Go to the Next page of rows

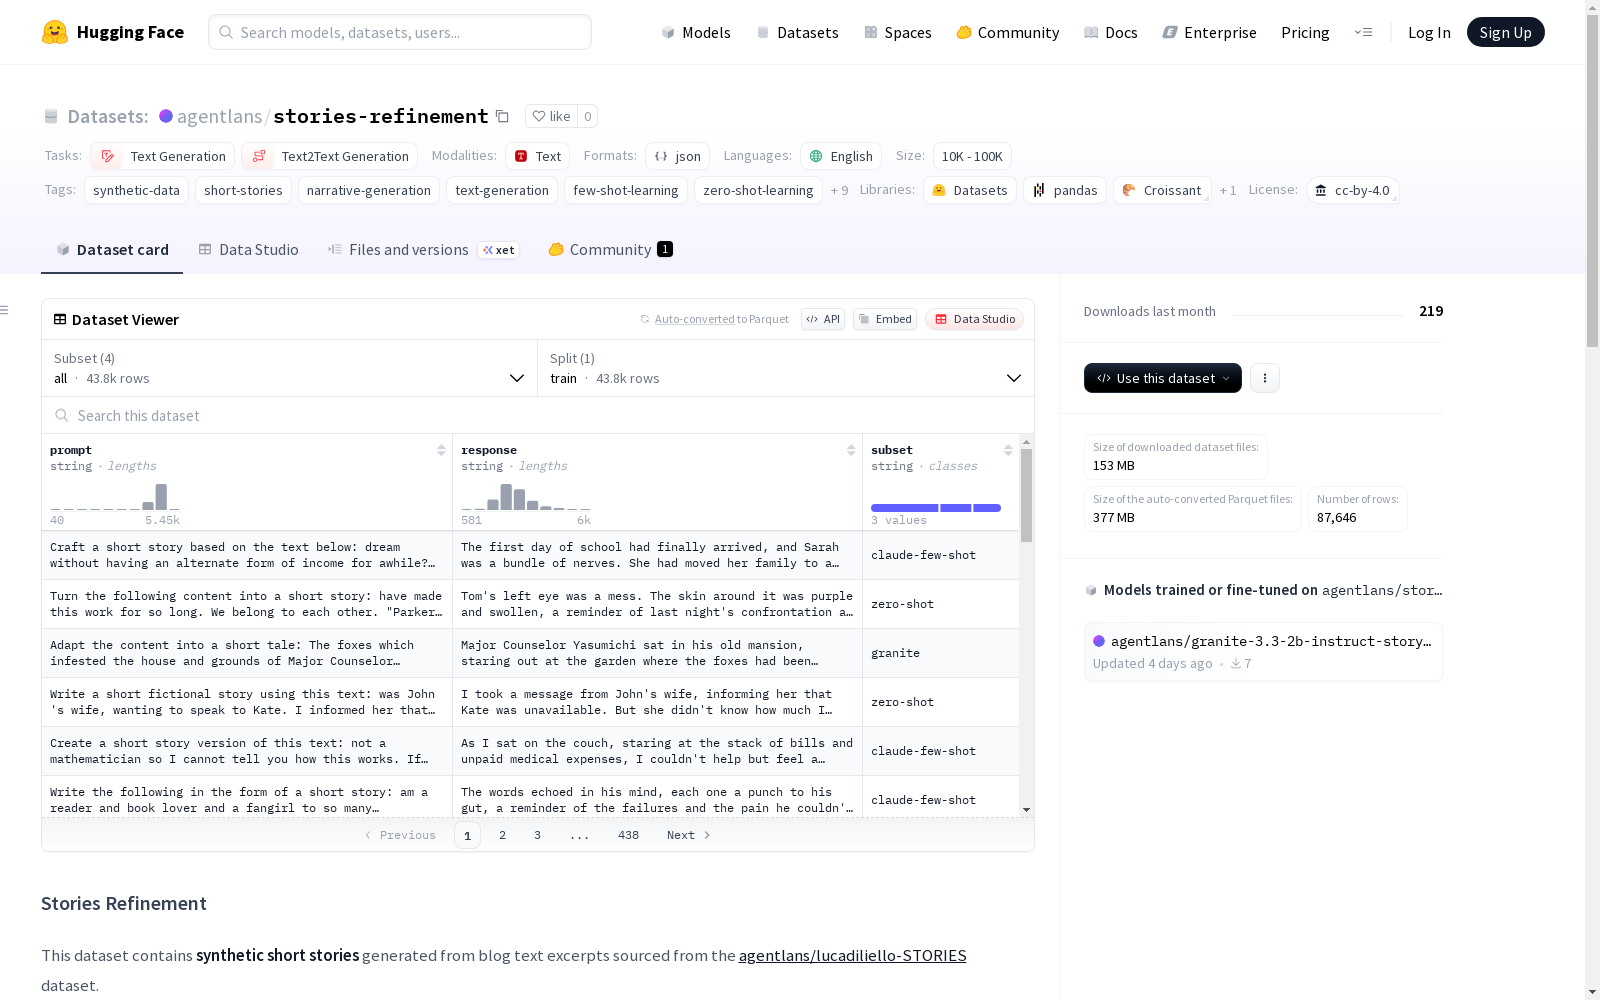coord(688,835)
